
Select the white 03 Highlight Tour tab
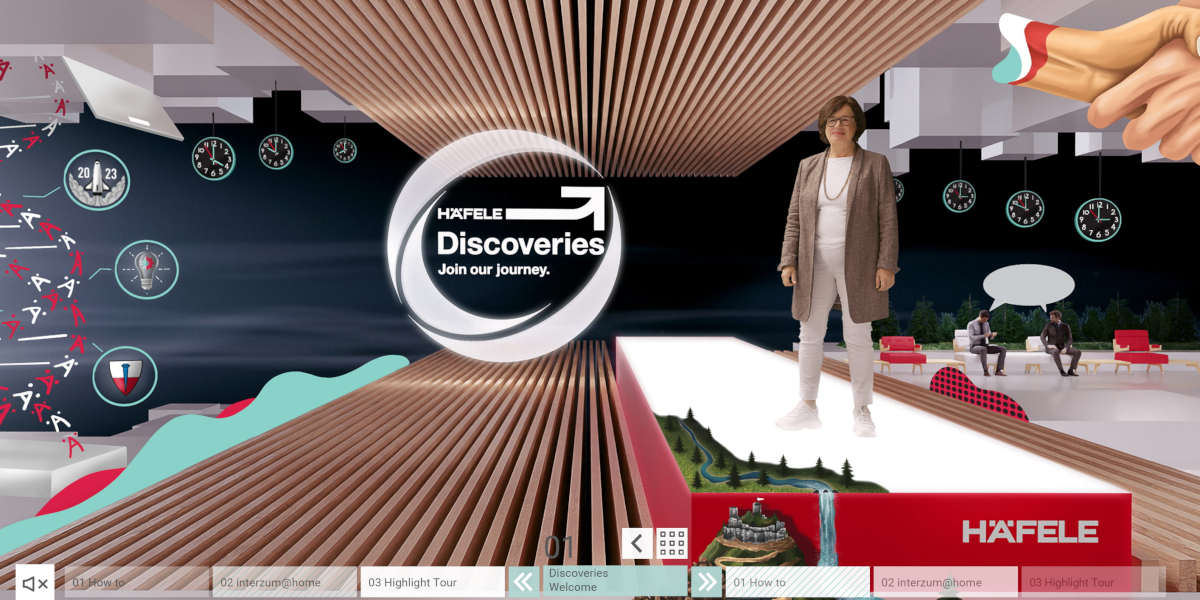point(432,582)
